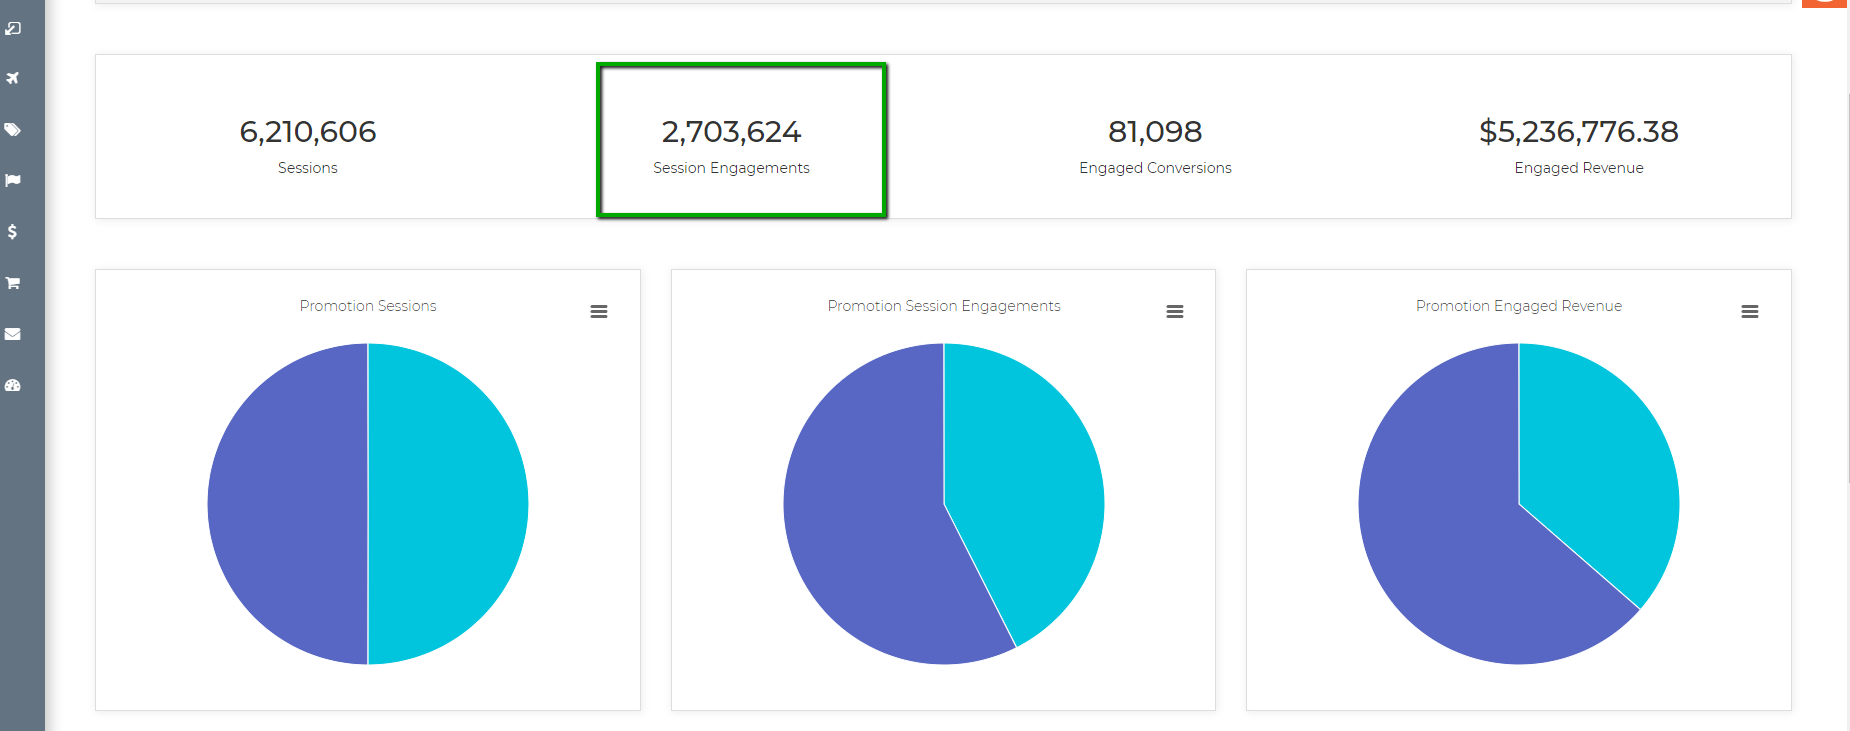The image size is (1850, 731).
Task: Open the dashboard gauge sidebar icon
Action: click(13, 385)
